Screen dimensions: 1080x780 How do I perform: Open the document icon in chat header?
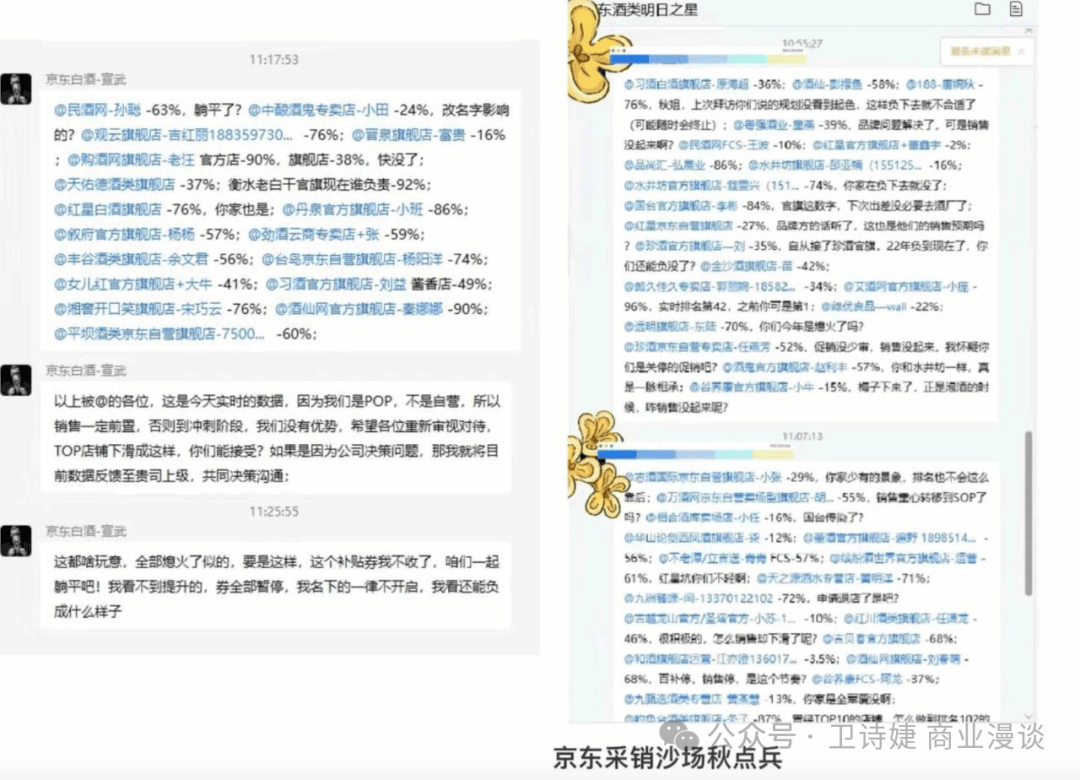point(1017,10)
